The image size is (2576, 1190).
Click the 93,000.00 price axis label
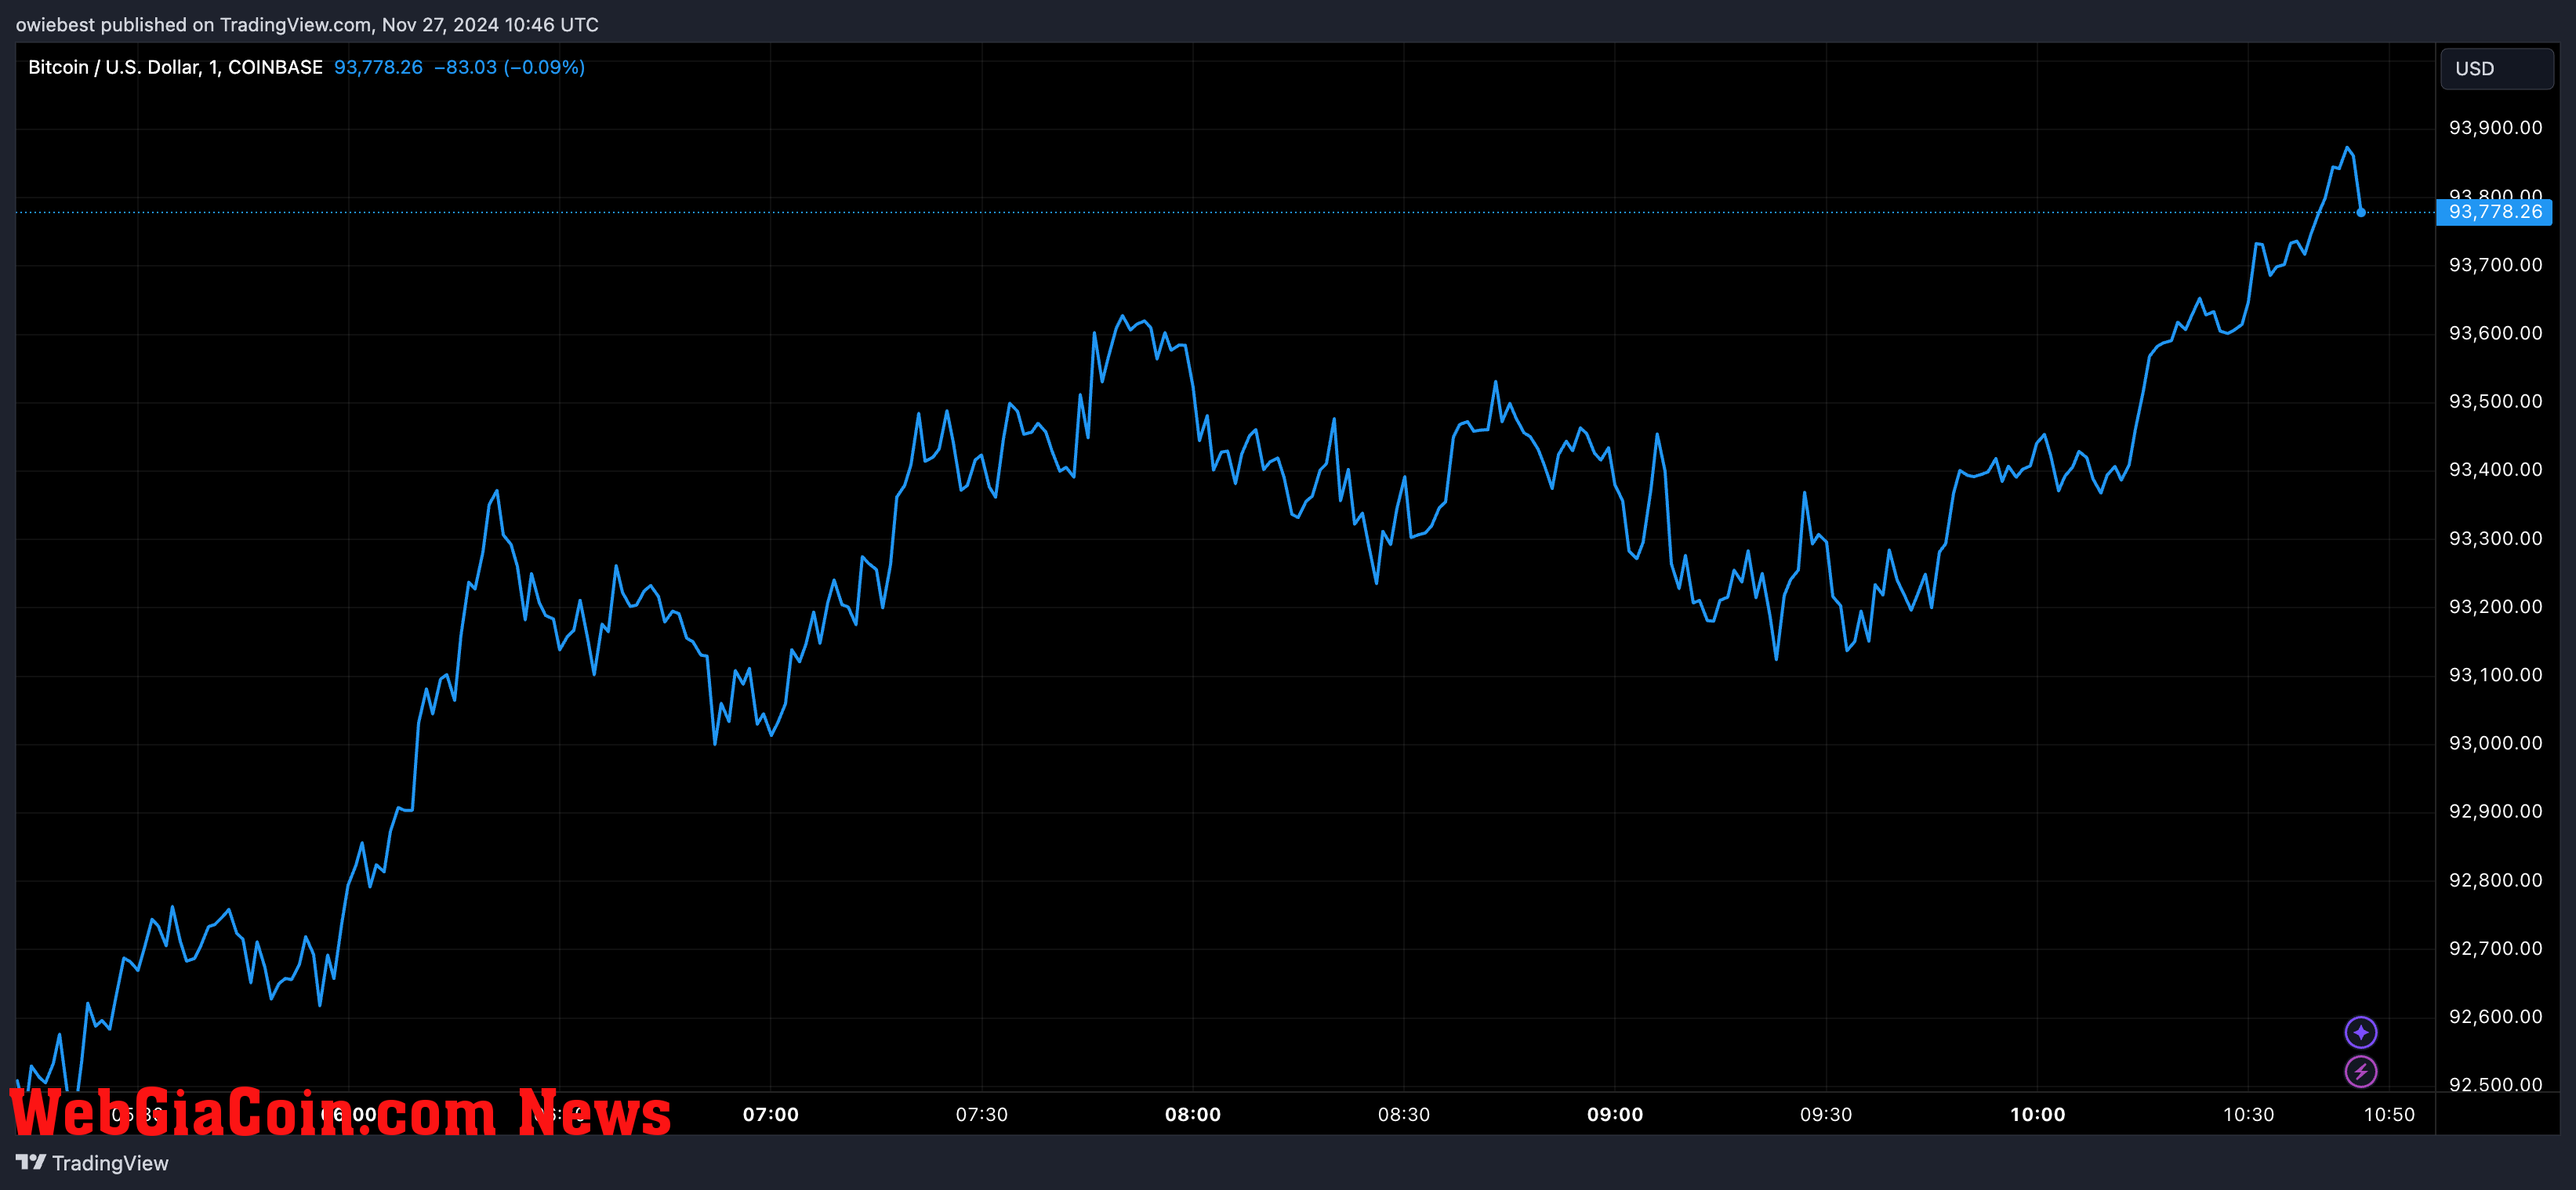[2495, 743]
